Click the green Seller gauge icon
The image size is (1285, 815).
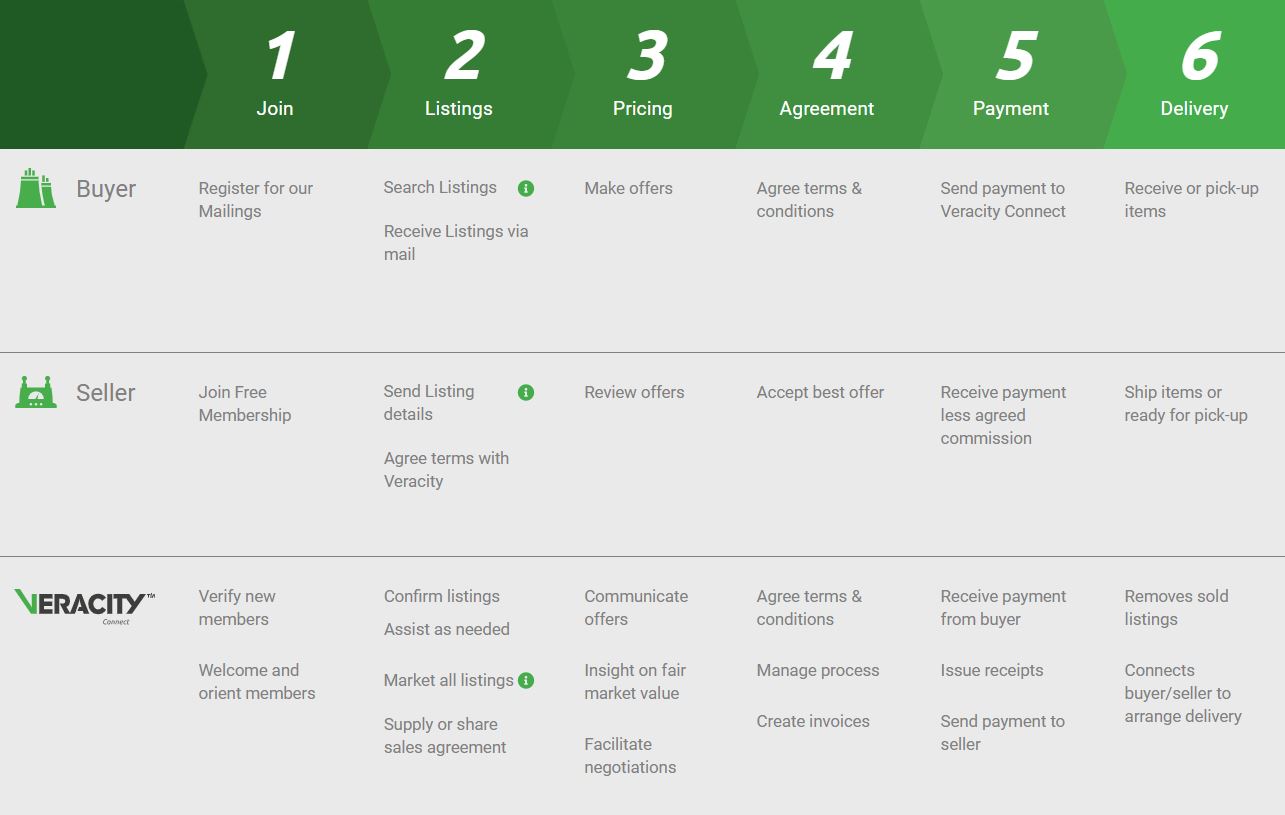[x=36, y=392]
